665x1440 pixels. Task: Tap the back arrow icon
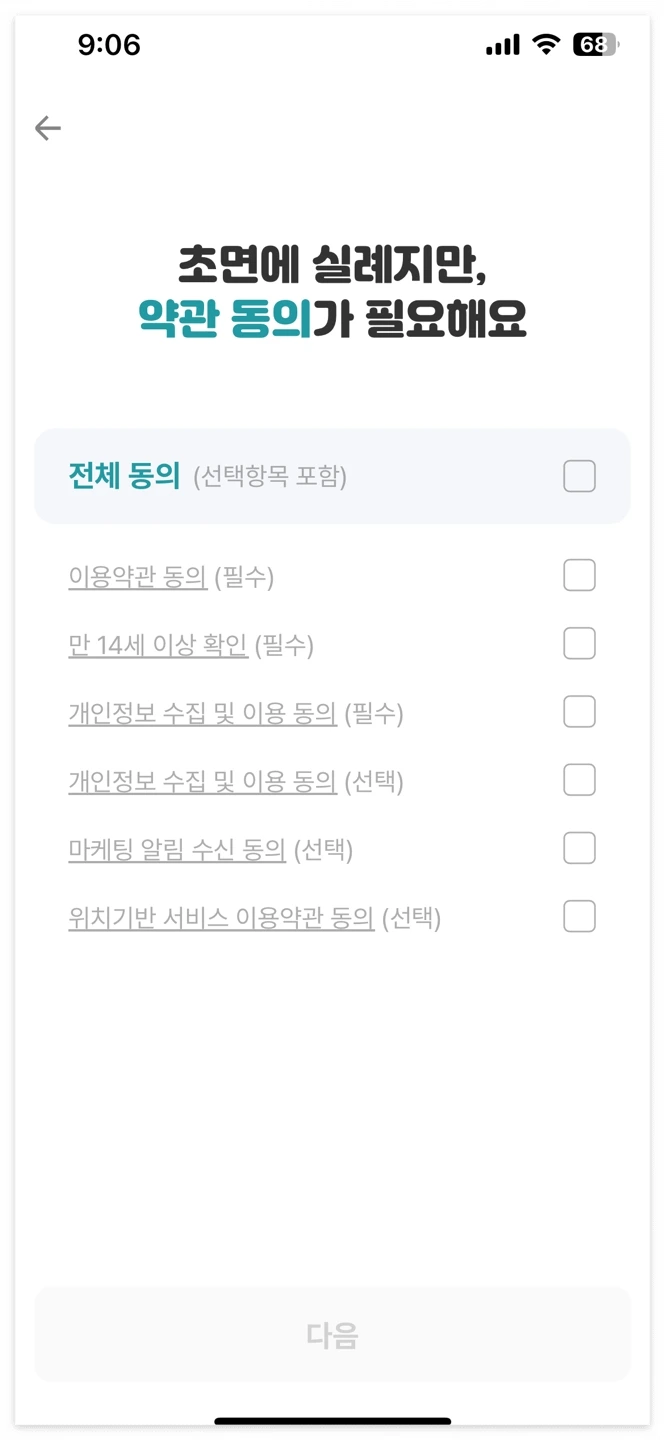pyautogui.click(x=48, y=128)
